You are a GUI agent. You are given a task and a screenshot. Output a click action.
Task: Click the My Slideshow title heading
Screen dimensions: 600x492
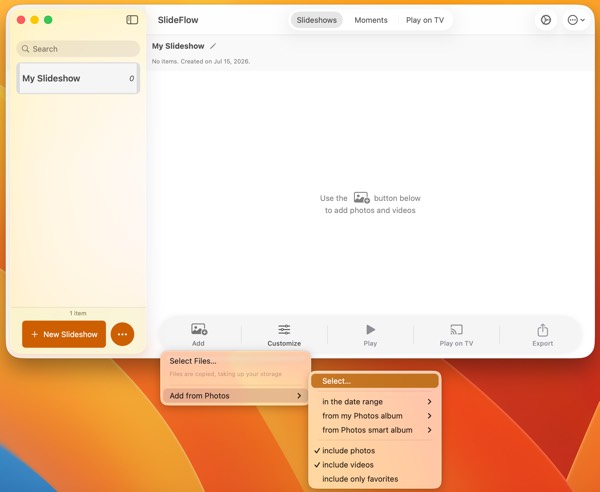pyautogui.click(x=178, y=46)
